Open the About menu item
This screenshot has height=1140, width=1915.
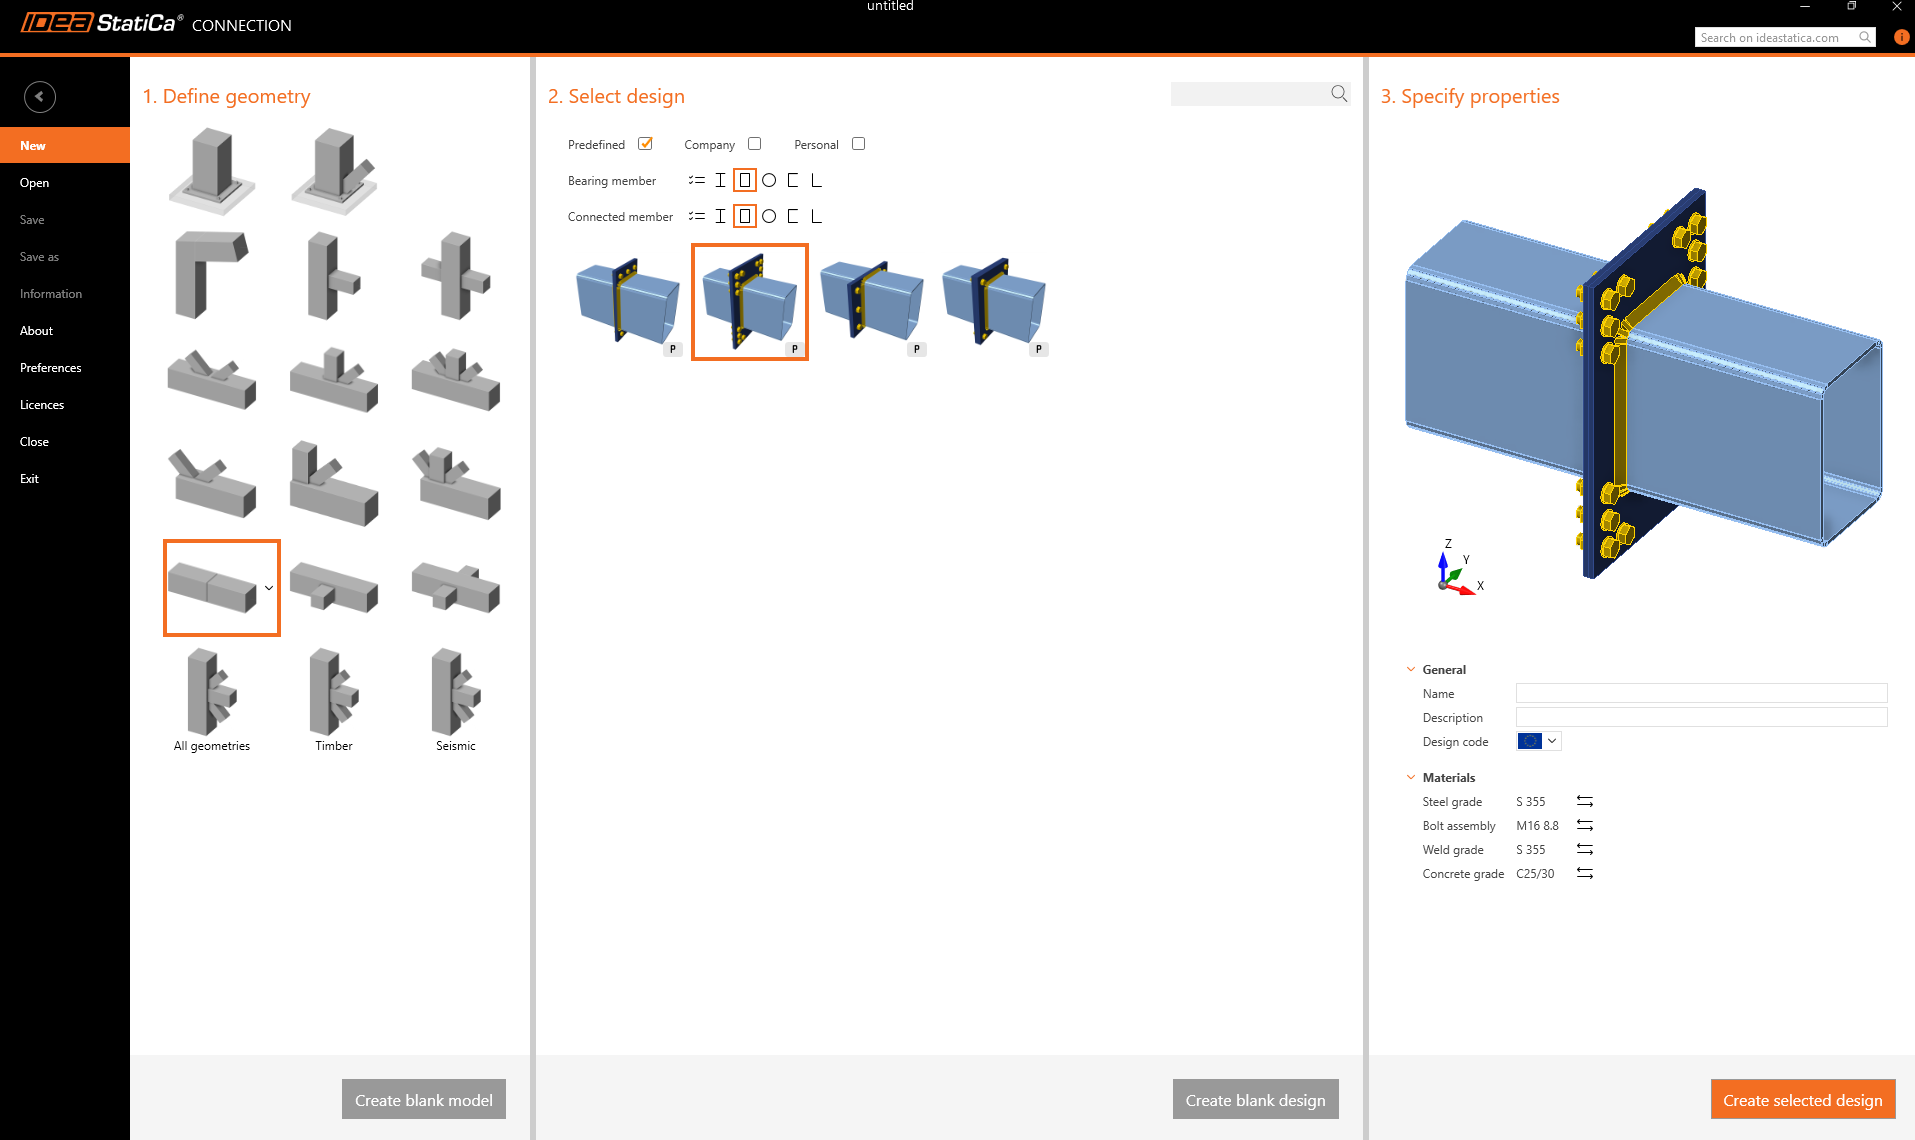(65, 330)
